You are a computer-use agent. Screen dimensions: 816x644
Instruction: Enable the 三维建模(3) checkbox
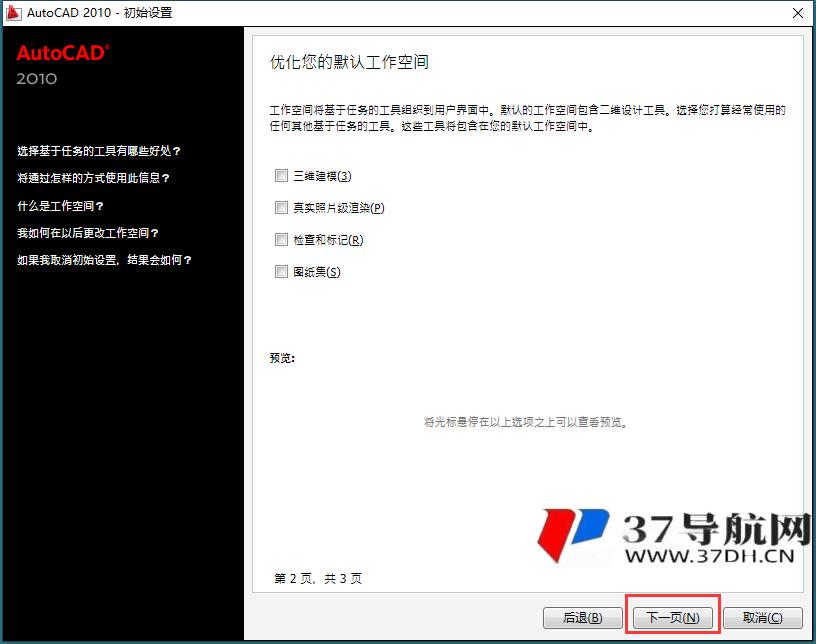(x=281, y=175)
